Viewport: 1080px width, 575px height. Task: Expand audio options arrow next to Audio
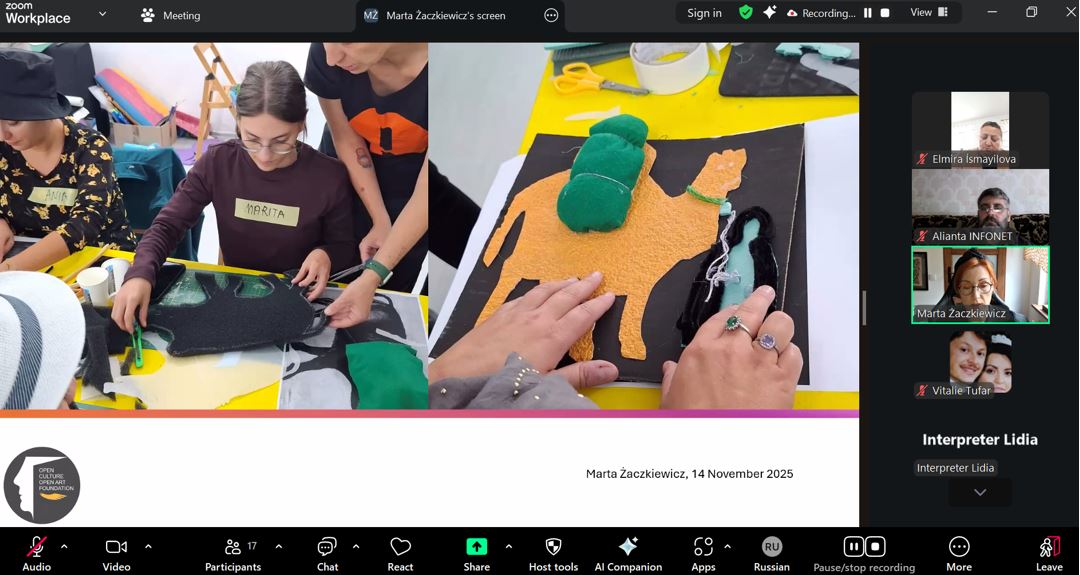point(64,547)
